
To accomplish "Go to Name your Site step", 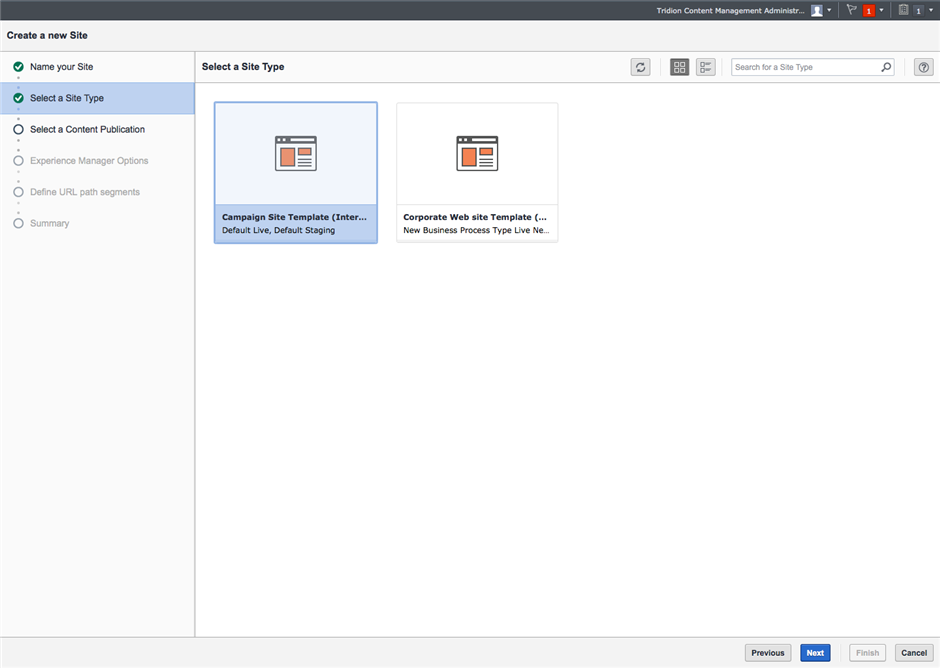I will point(61,67).
